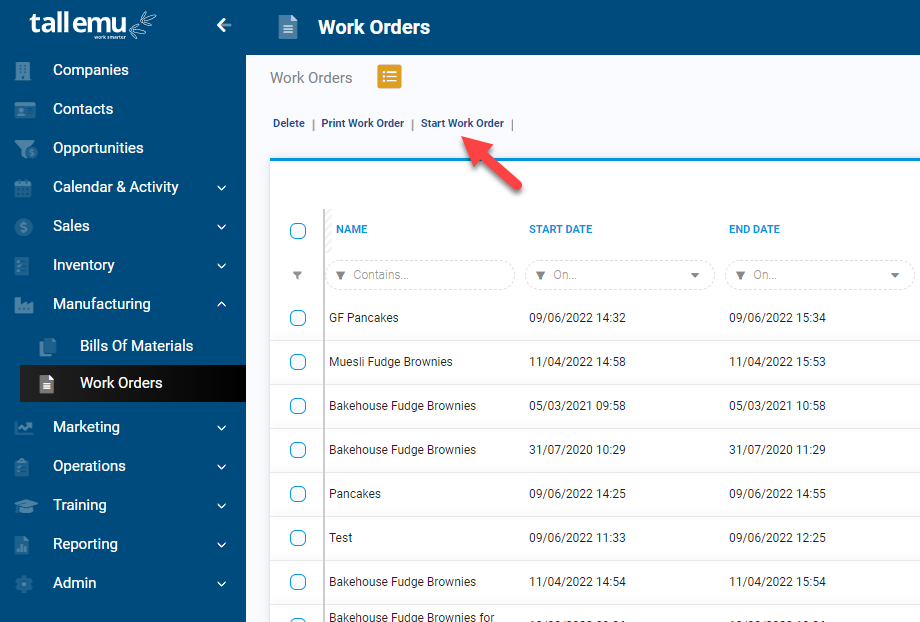Sort by the START DATE column header
The image size is (920, 622).
(x=560, y=229)
